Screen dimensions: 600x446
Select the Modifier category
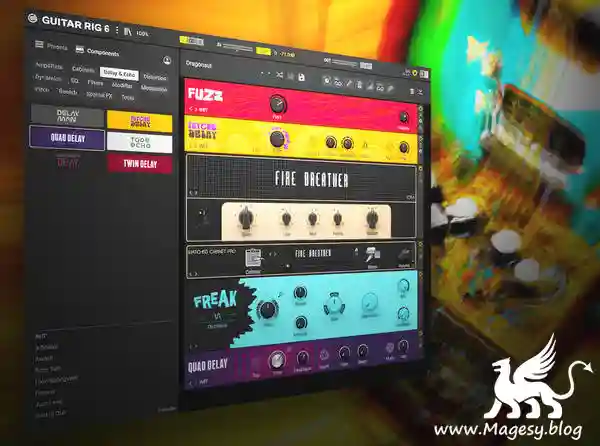(122, 85)
